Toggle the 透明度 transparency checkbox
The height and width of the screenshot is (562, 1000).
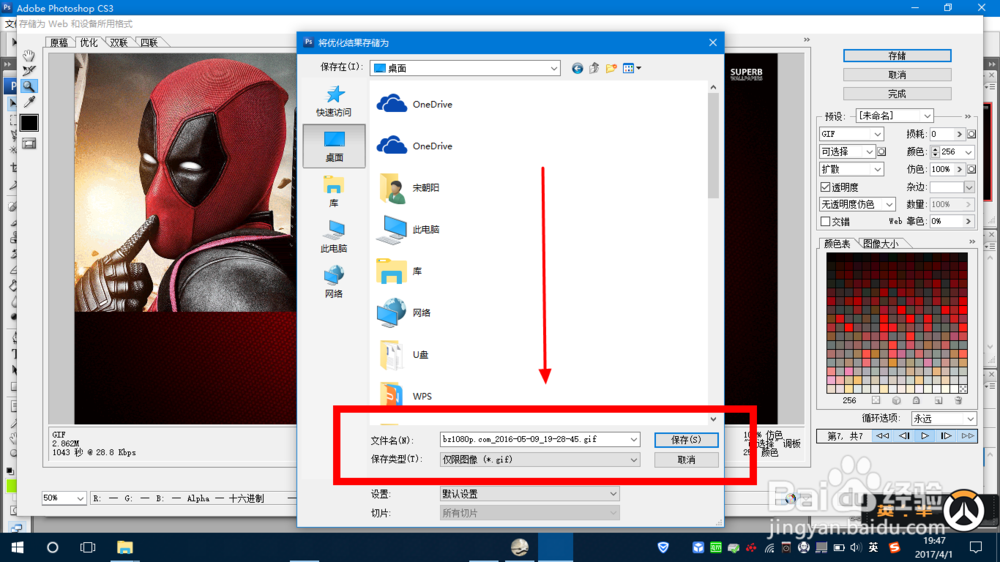pyautogui.click(x=825, y=187)
